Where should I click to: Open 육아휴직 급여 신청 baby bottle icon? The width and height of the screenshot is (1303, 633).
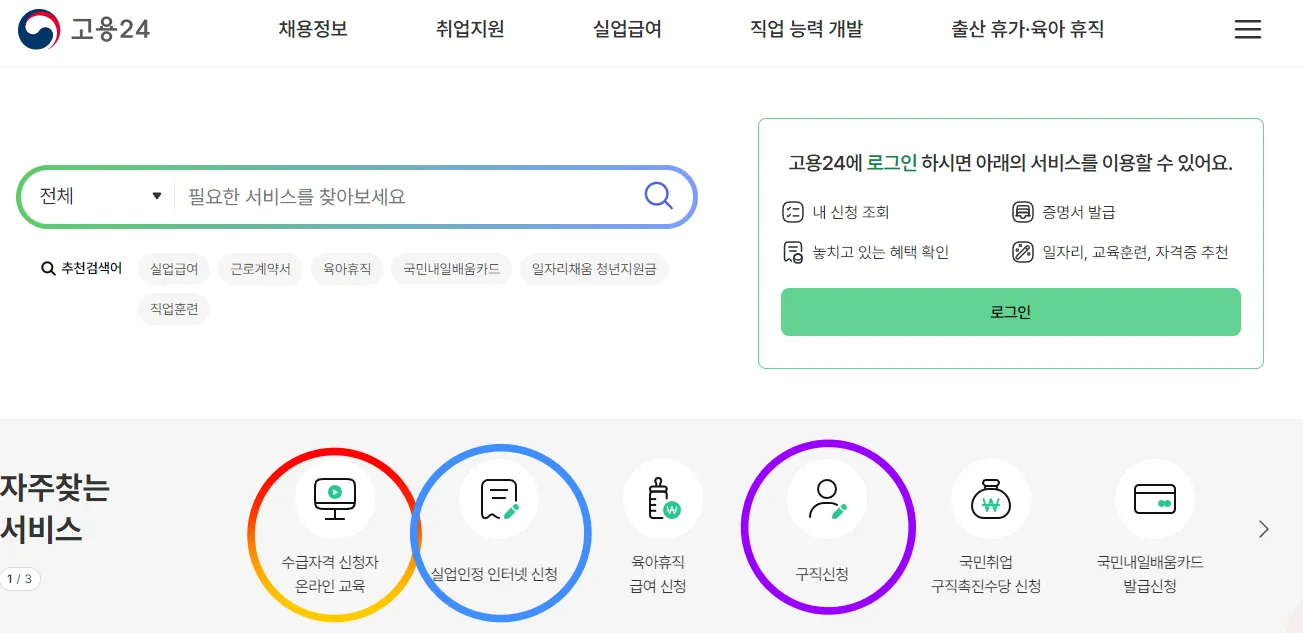[x=663, y=495]
